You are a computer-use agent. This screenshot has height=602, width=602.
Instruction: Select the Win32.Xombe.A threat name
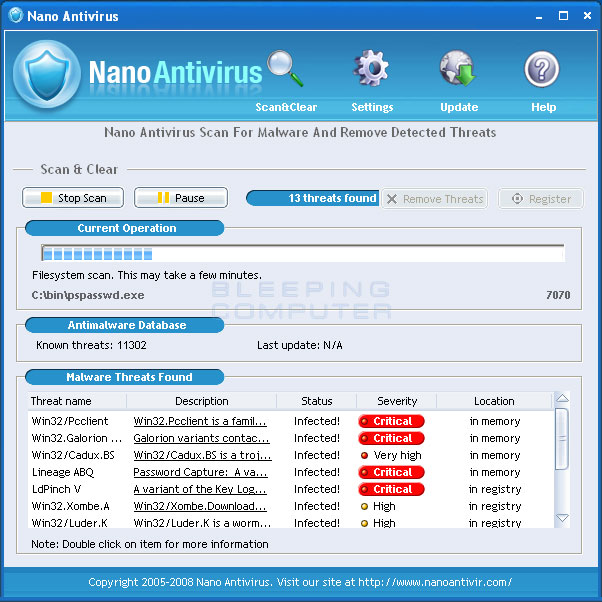click(70, 506)
